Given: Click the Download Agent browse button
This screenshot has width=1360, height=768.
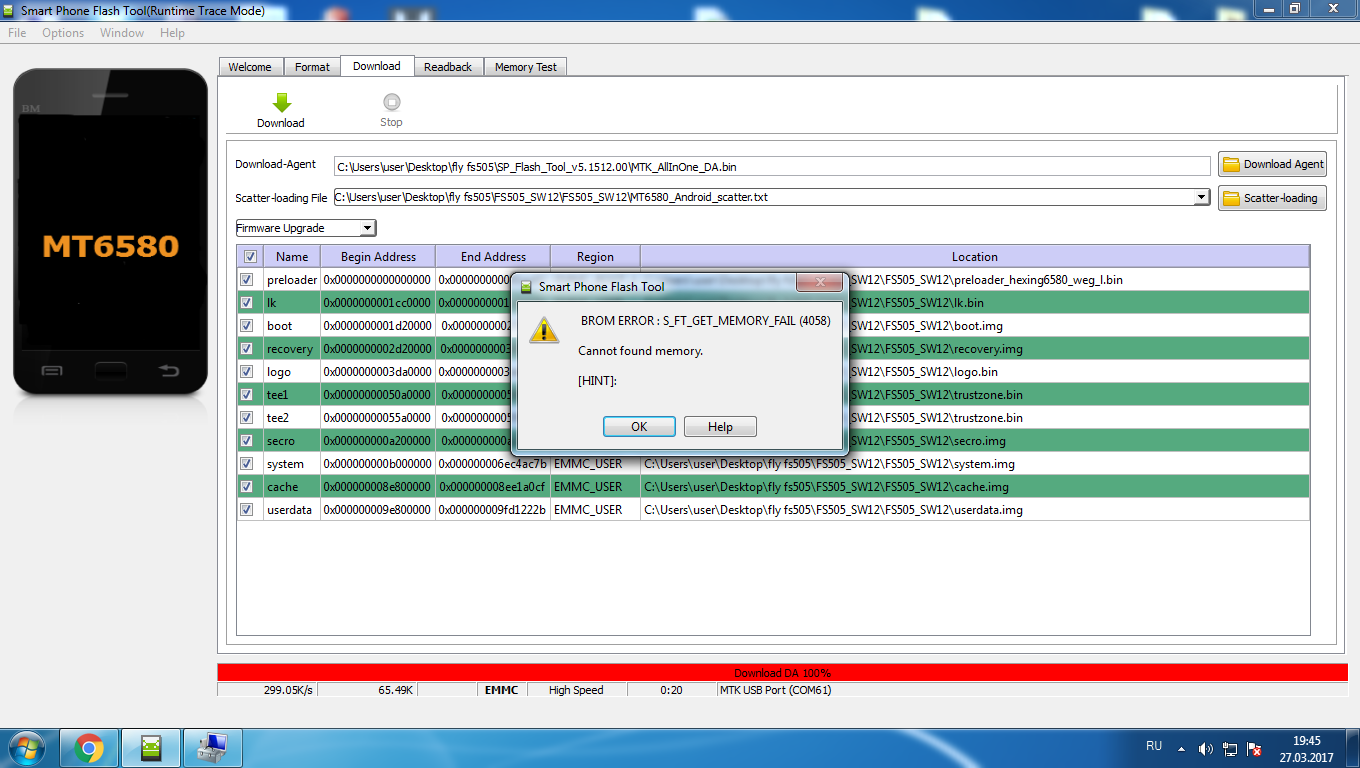Looking at the screenshot, I should click(x=1272, y=164).
